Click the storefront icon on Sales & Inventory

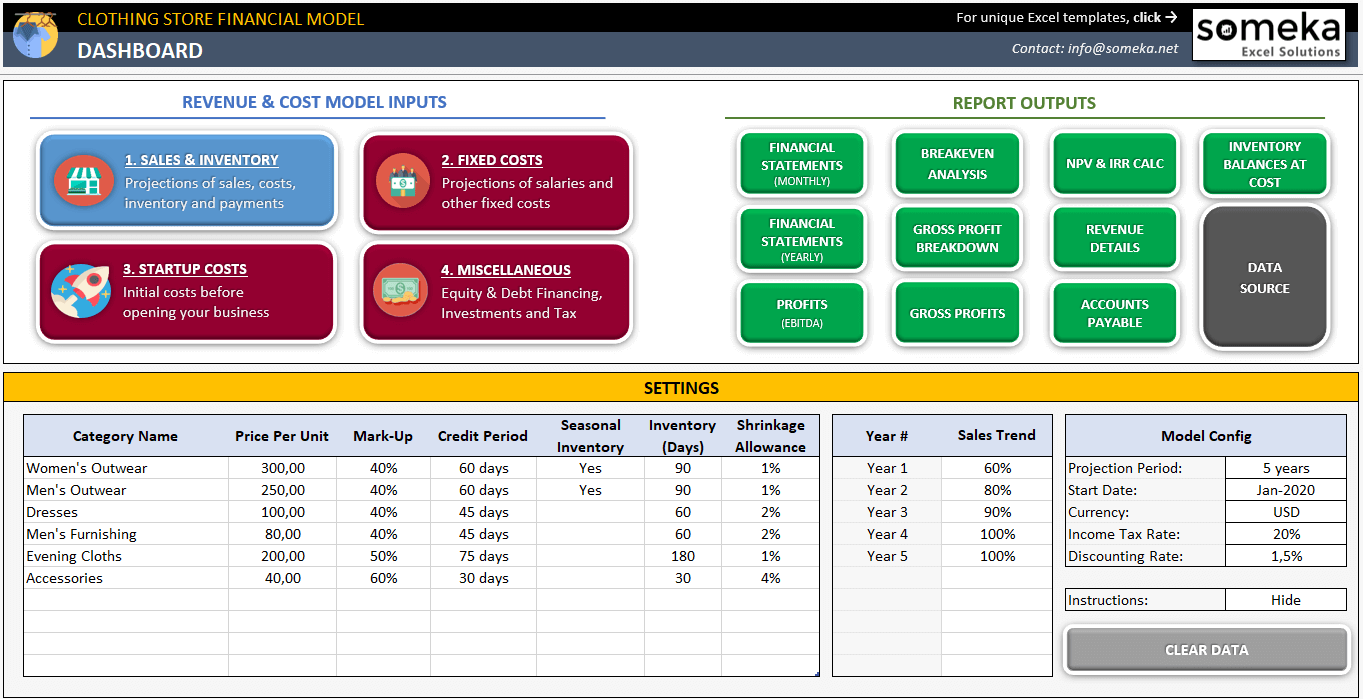coord(84,183)
